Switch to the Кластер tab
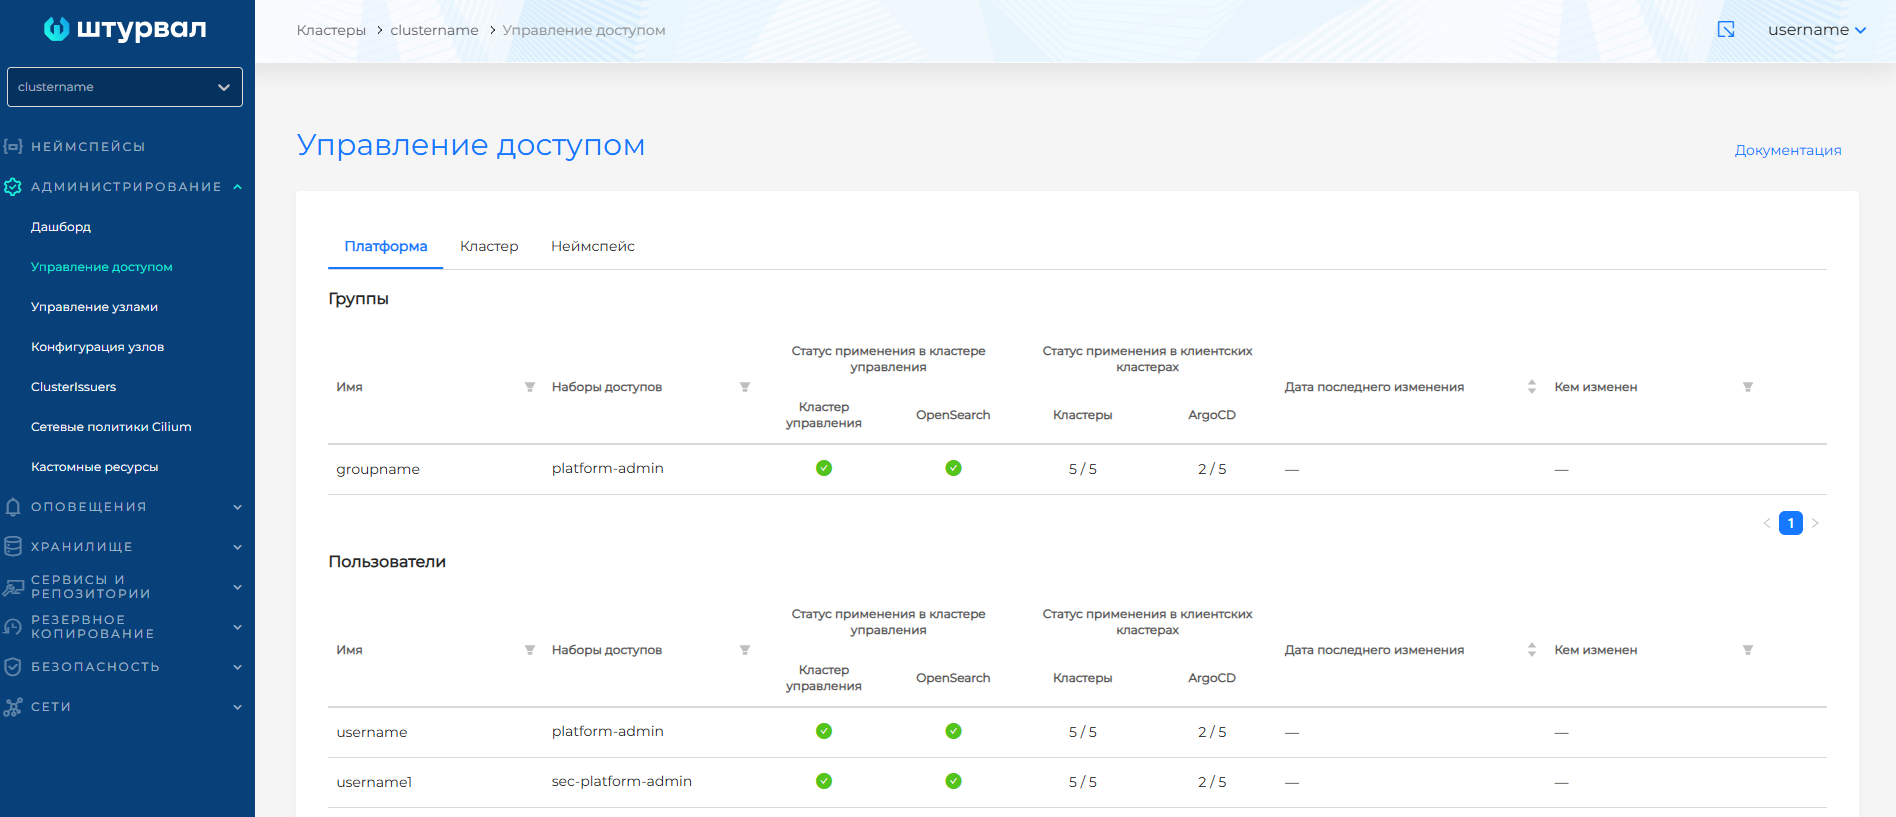Screen dimensions: 1896x817 (489, 246)
